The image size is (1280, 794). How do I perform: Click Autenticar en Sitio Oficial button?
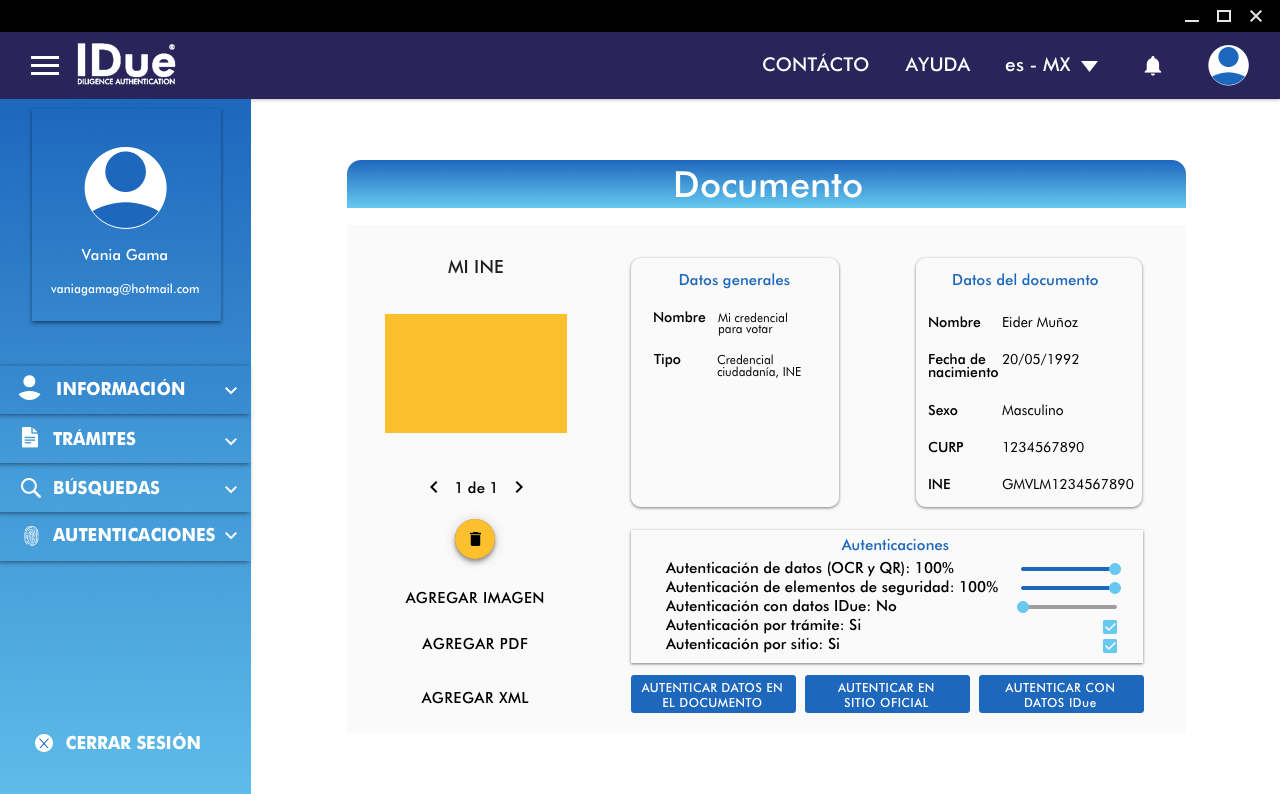[x=886, y=695]
